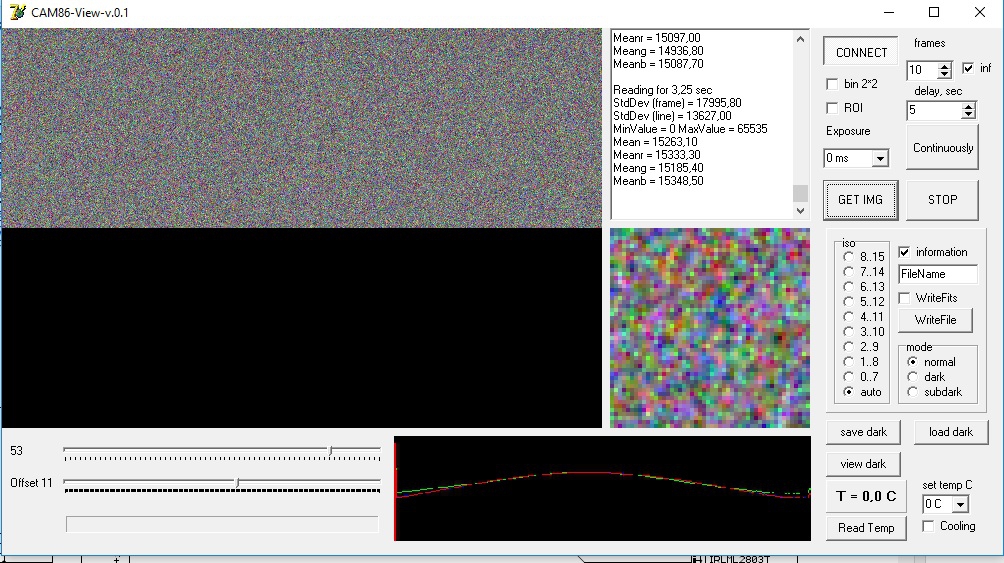The width and height of the screenshot is (1004, 563).
Task: Click the 'Reading for 3,25 sec' log line
Action: [662, 90]
